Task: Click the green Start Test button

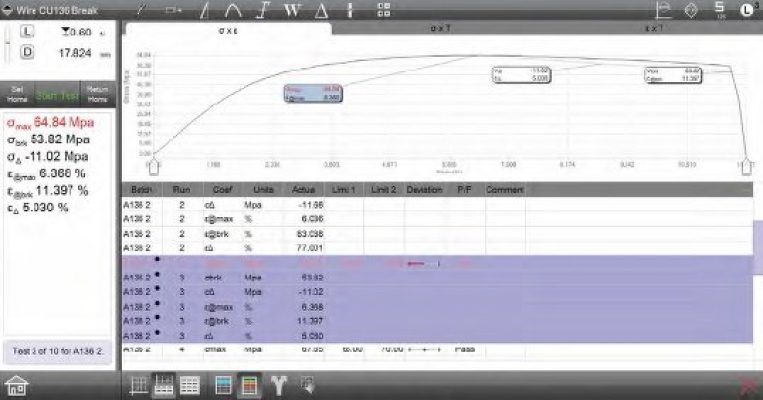Action: pyautogui.click(x=57, y=95)
